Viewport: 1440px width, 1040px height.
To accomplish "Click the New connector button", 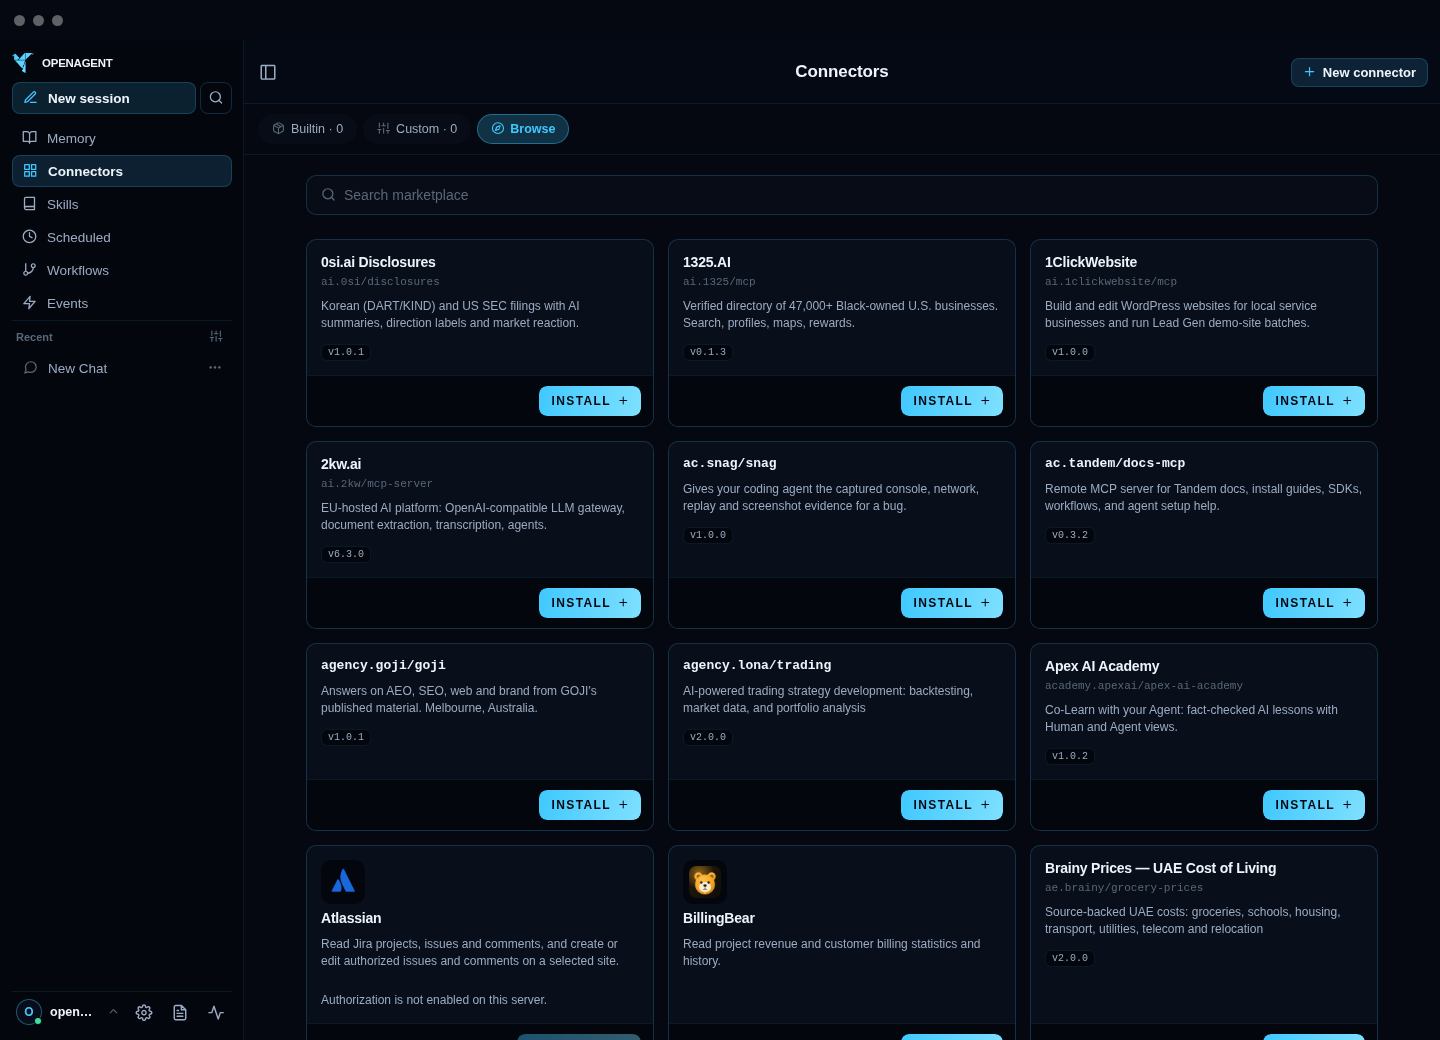I will coord(1359,72).
